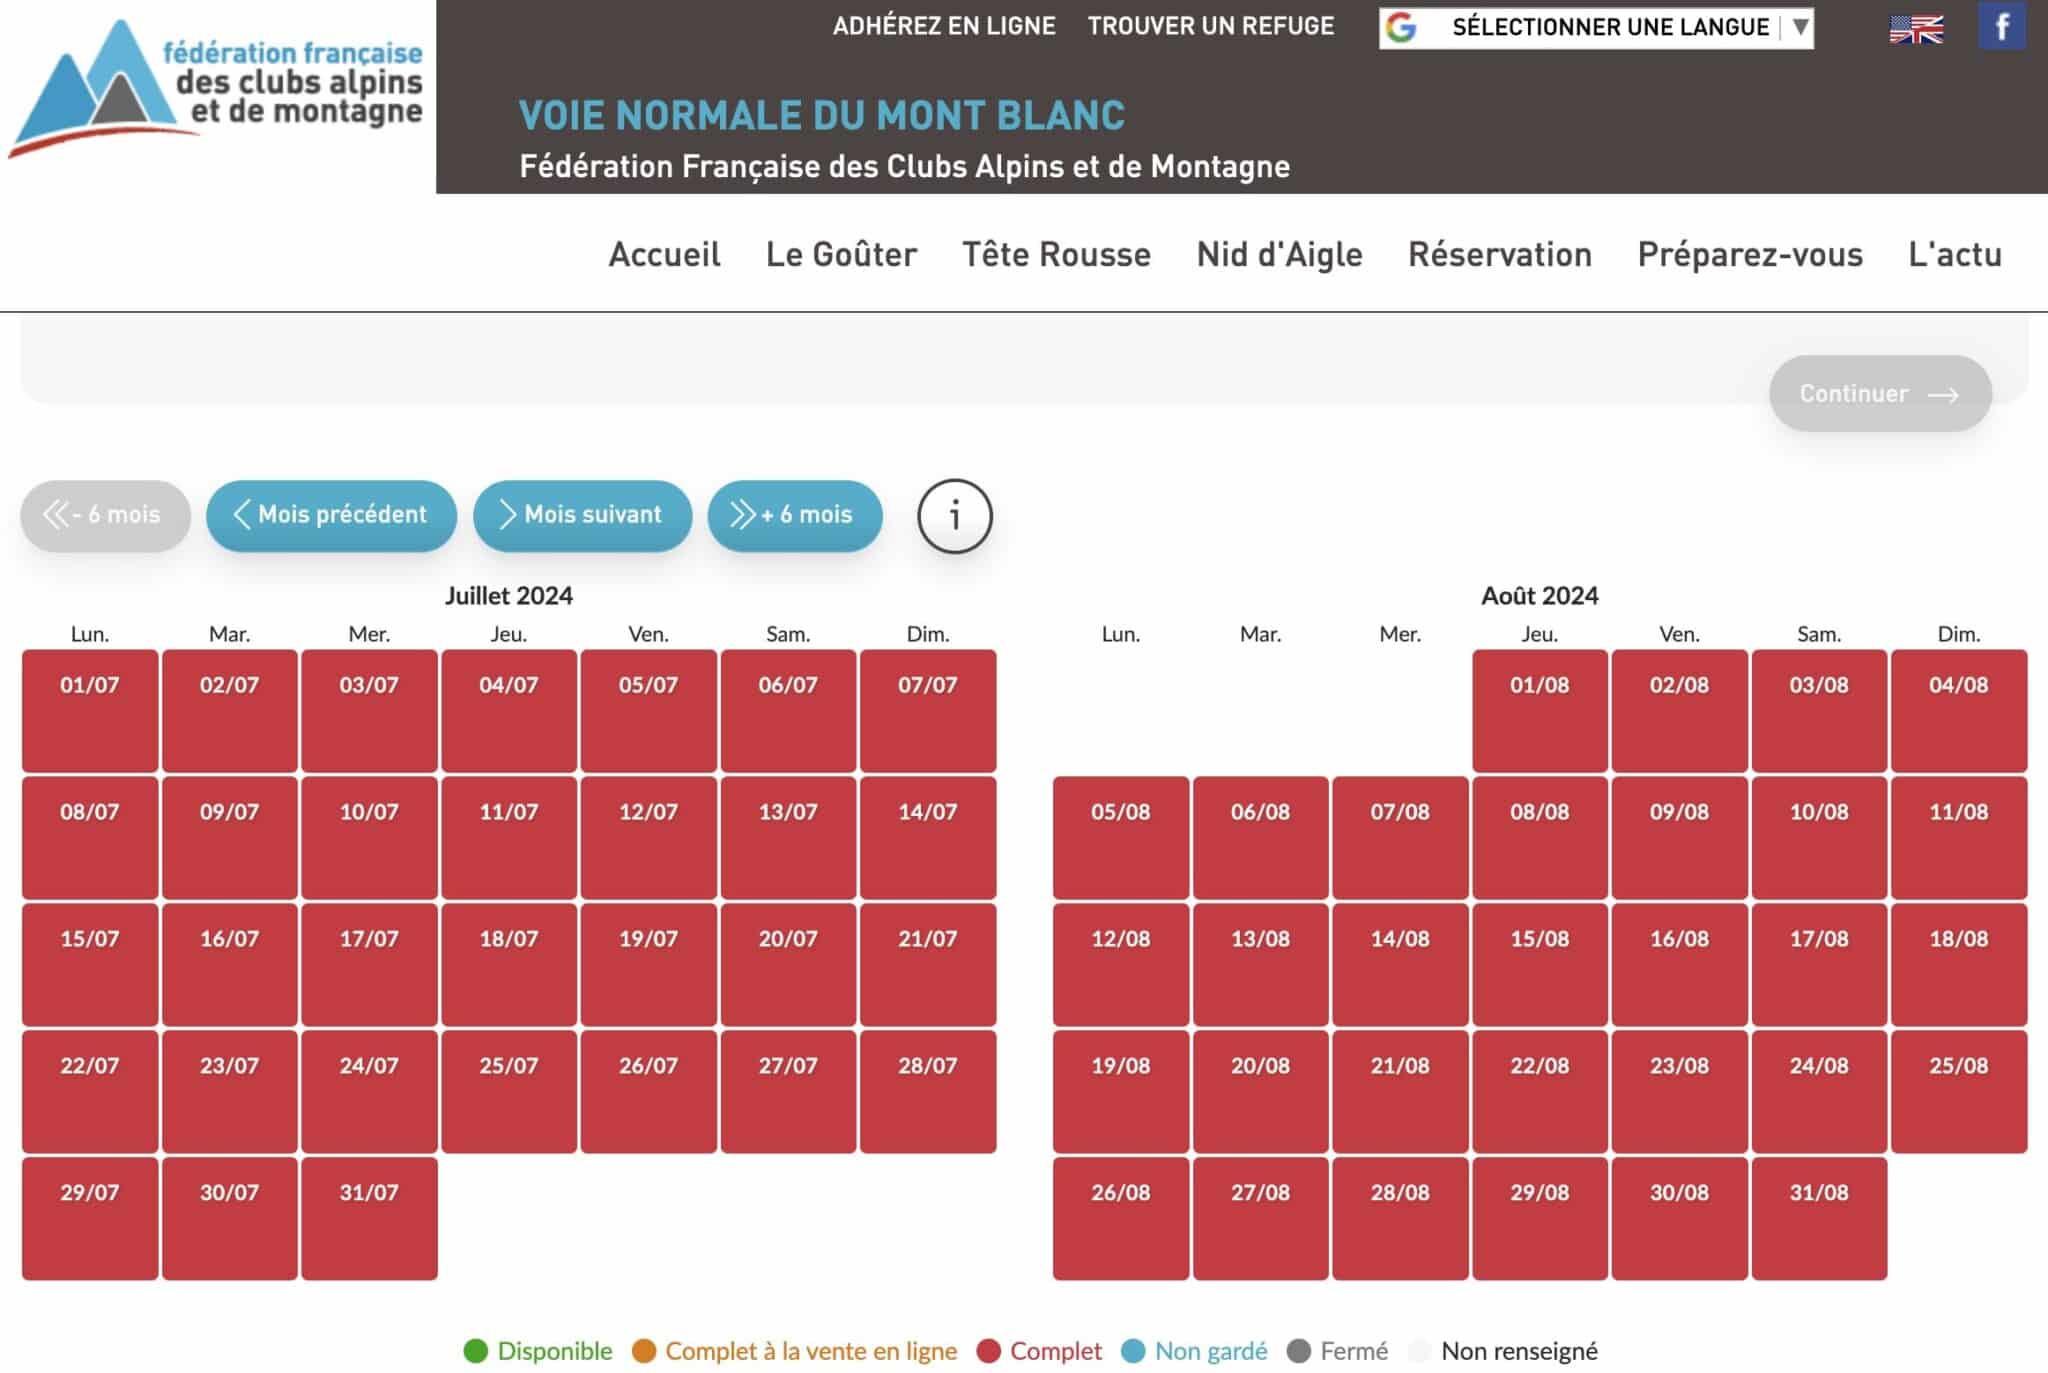Choose the 28/08 date
The image size is (2048, 1373).
[1400, 1218]
